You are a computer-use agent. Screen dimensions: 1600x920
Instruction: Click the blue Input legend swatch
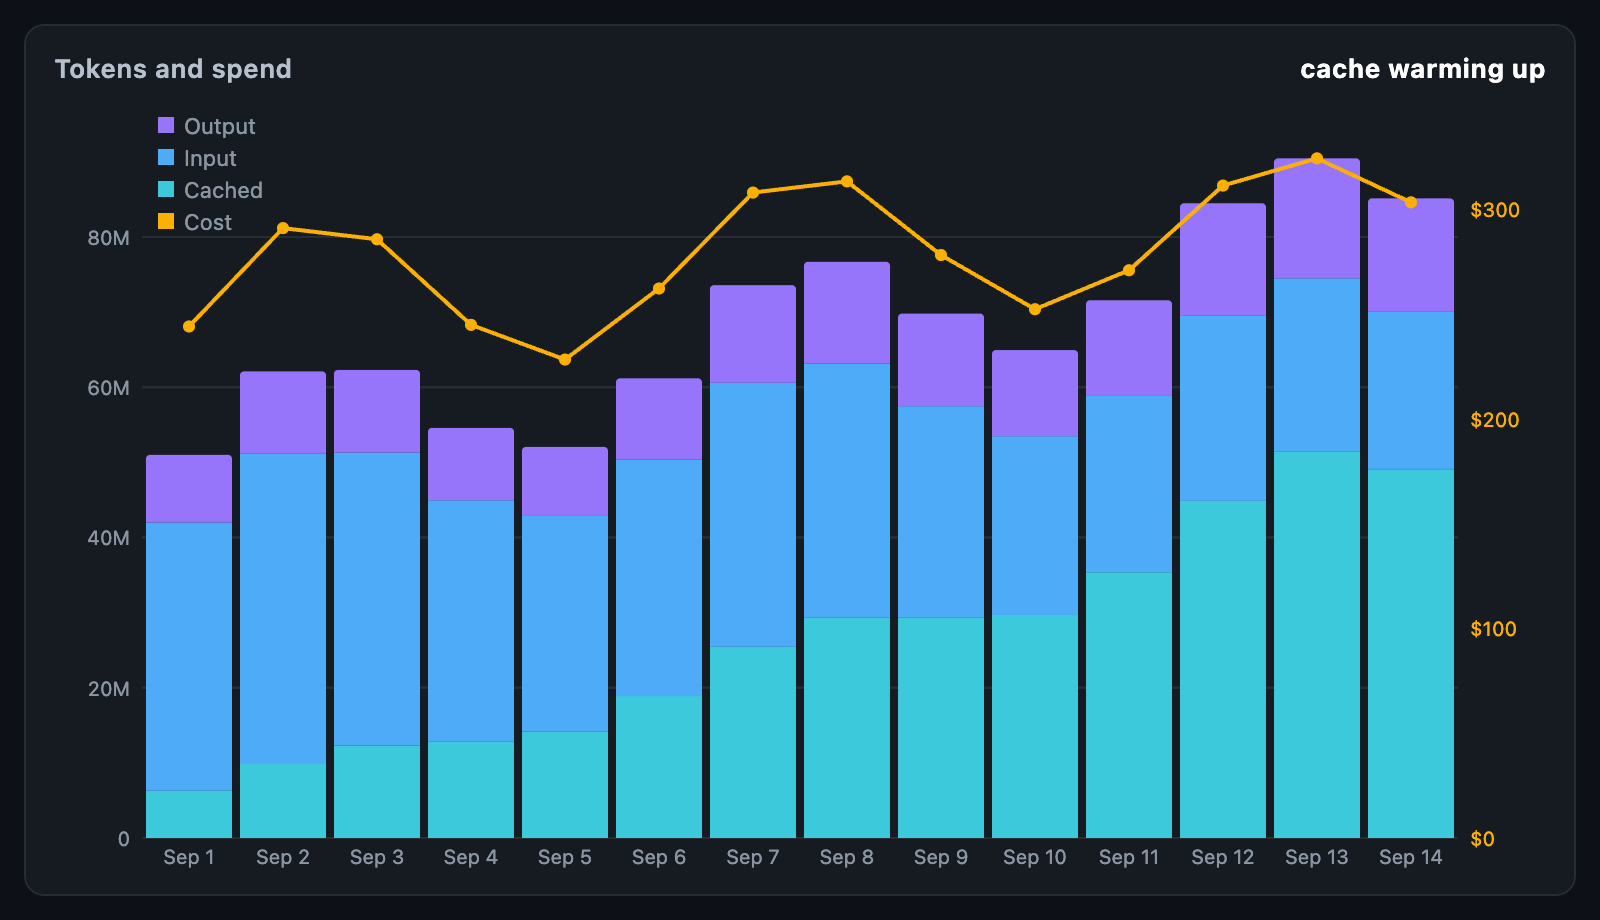pos(166,157)
